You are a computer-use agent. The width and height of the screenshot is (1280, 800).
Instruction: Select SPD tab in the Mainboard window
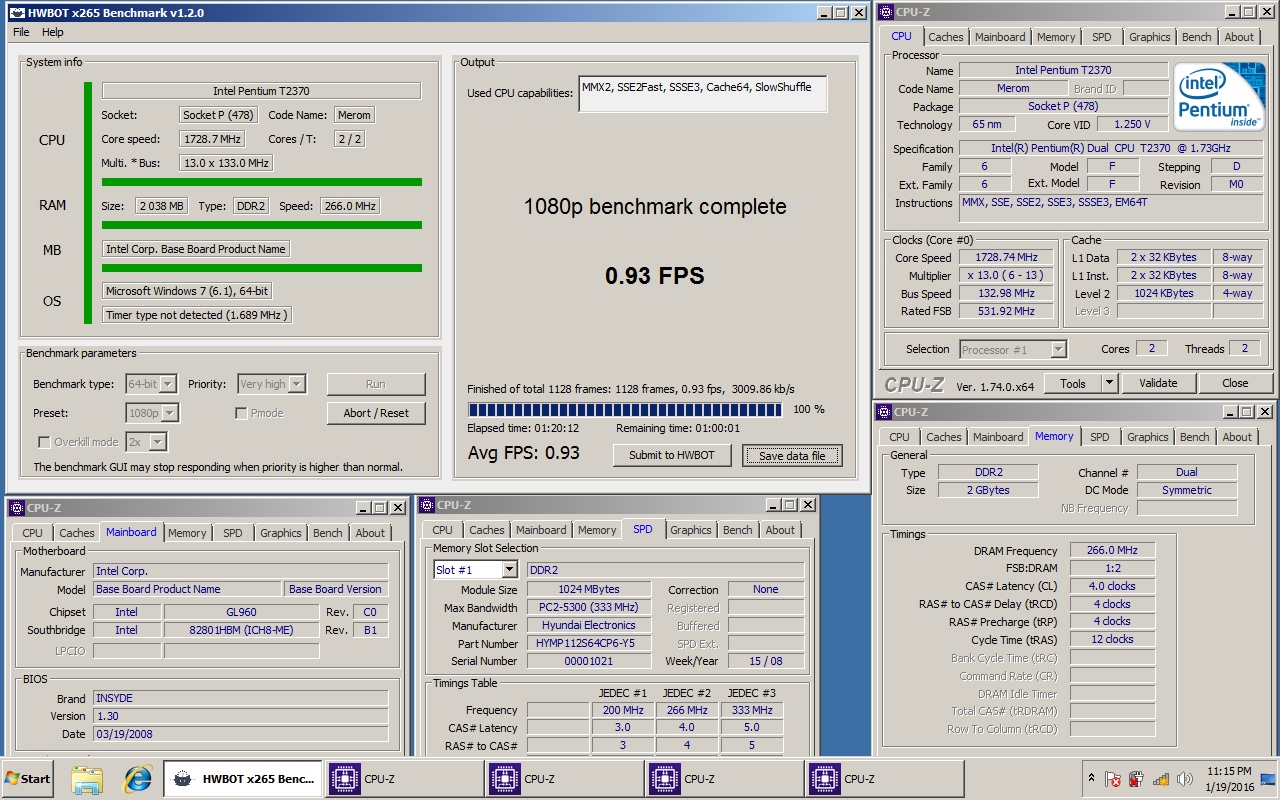(232, 533)
